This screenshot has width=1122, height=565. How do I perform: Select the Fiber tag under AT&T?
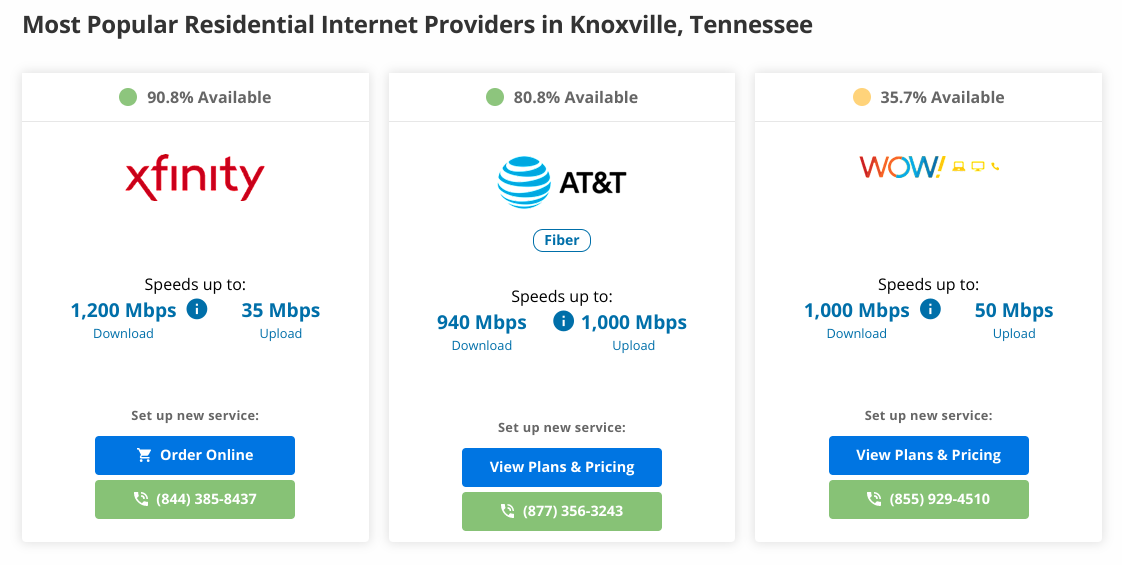coord(562,240)
